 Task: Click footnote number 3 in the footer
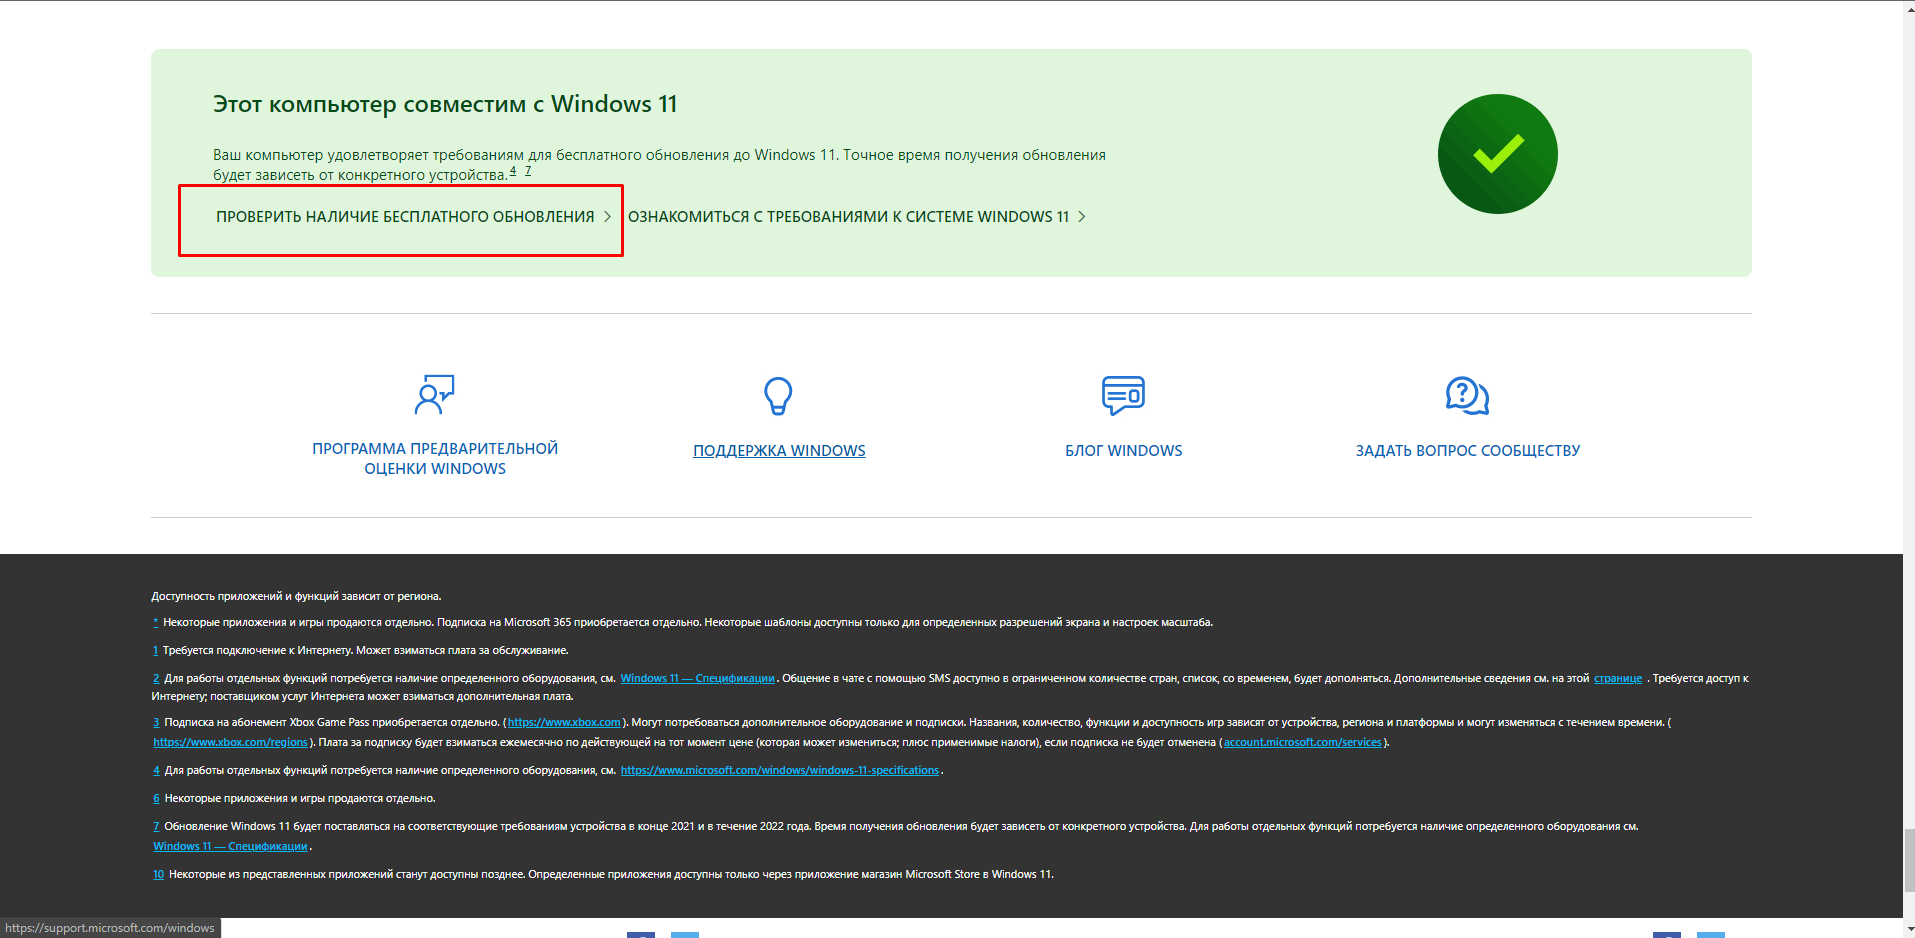156,723
